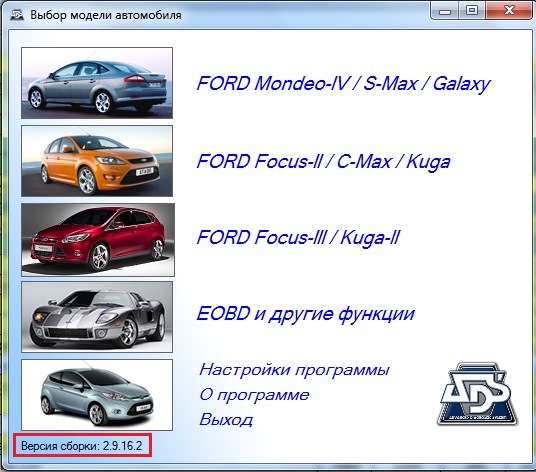
Task: Click the red Focus-III car thumbnail
Action: [98, 240]
